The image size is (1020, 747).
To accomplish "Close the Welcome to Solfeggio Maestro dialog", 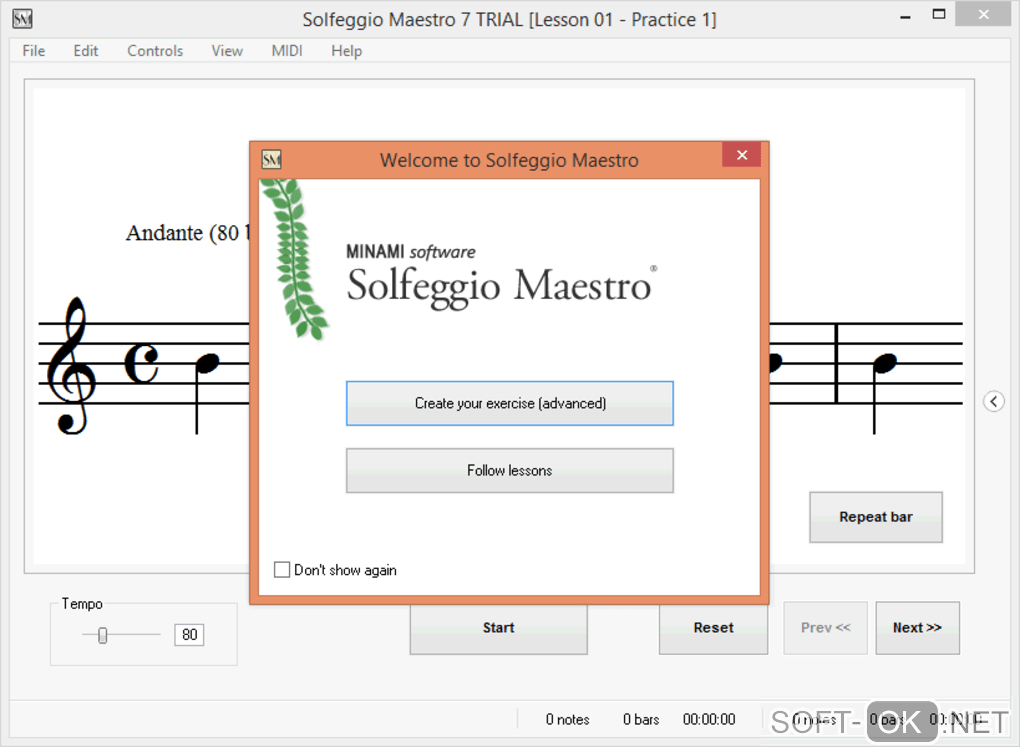I will [x=742, y=155].
